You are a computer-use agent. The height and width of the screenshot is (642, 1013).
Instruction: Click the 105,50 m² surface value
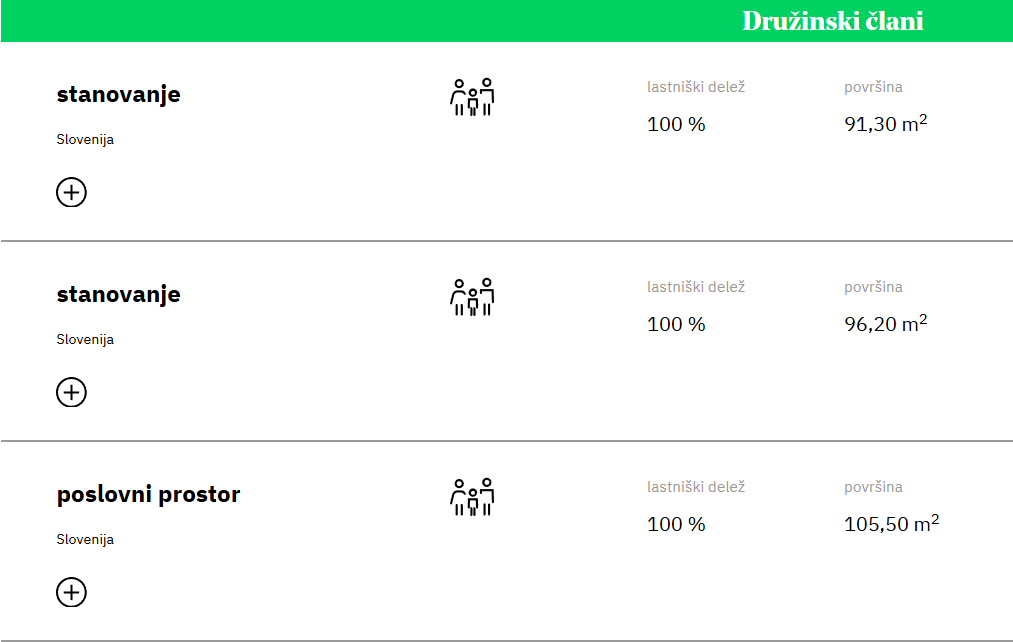pyautogui.click(x=892, y=523)
